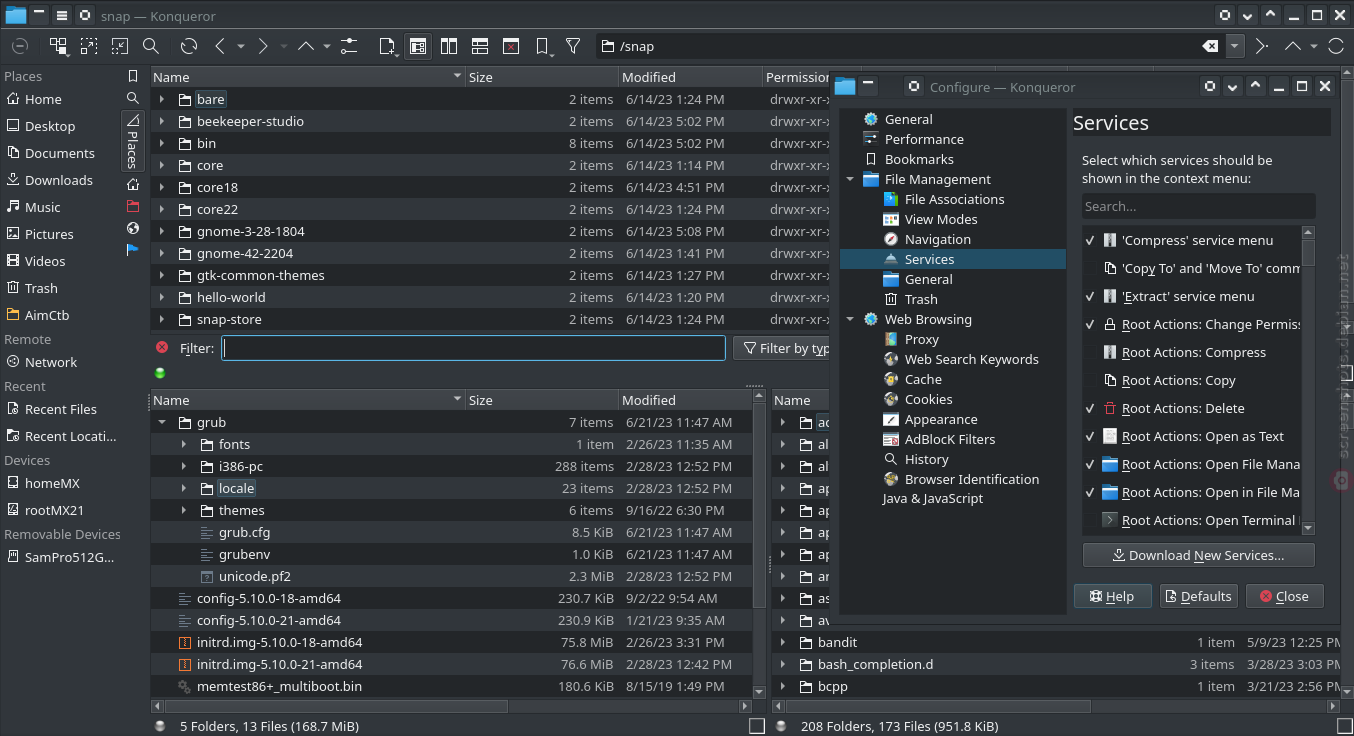1354x736 pixels.
Task: Click the new document icon in the toolbar
Action: click(x=387, y=46)
